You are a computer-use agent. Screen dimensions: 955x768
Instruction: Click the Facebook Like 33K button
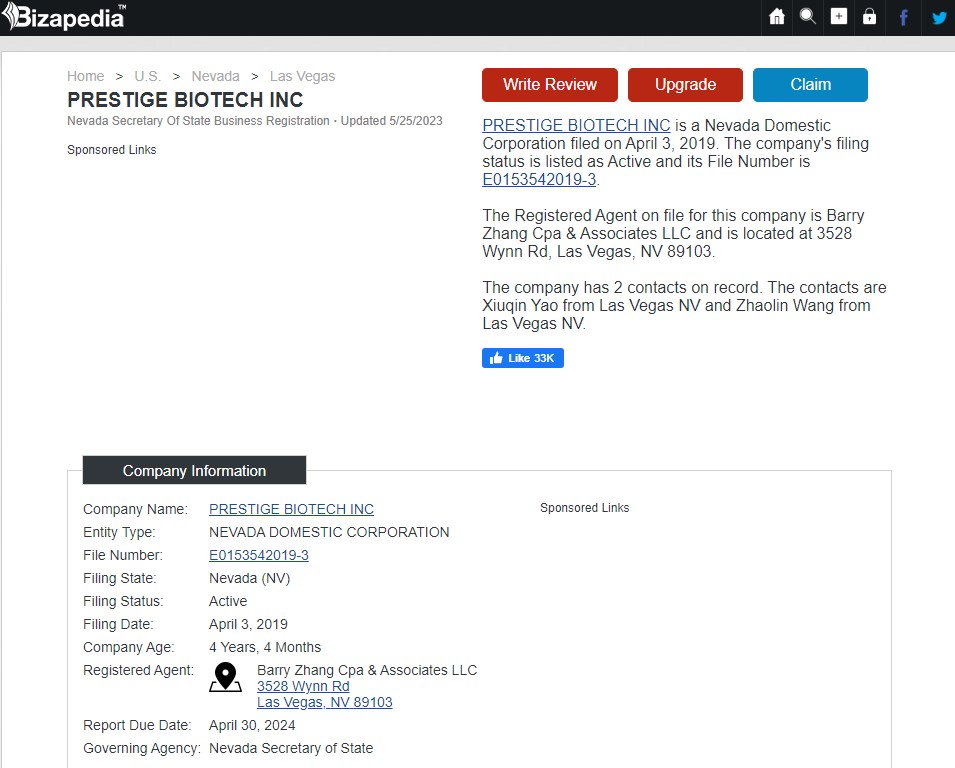click(523, 358)
